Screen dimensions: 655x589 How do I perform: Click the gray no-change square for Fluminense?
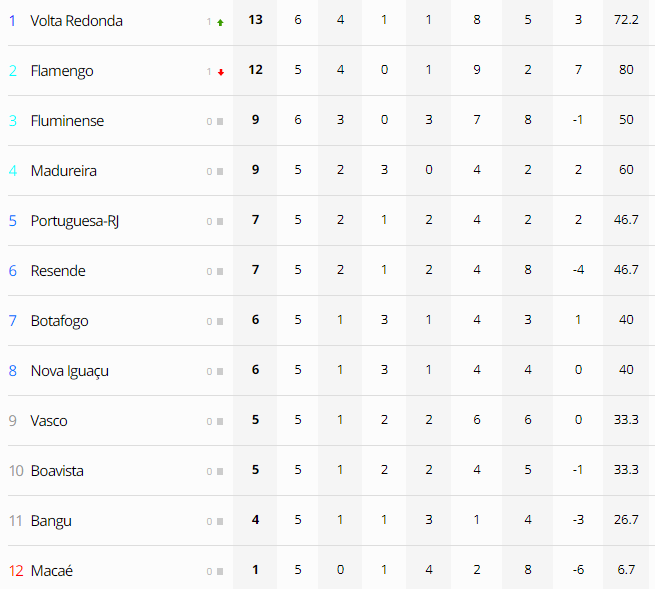tap(220, 122)
